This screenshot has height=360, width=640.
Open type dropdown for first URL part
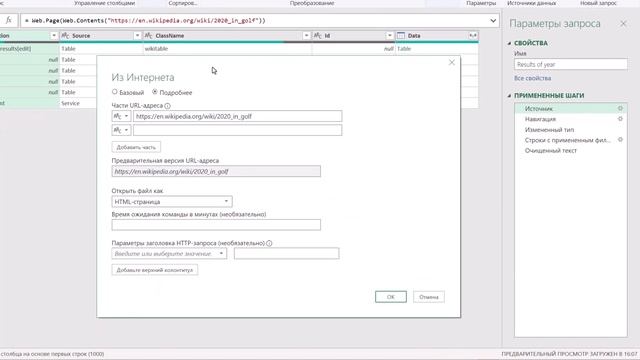(x=121, y=116)
